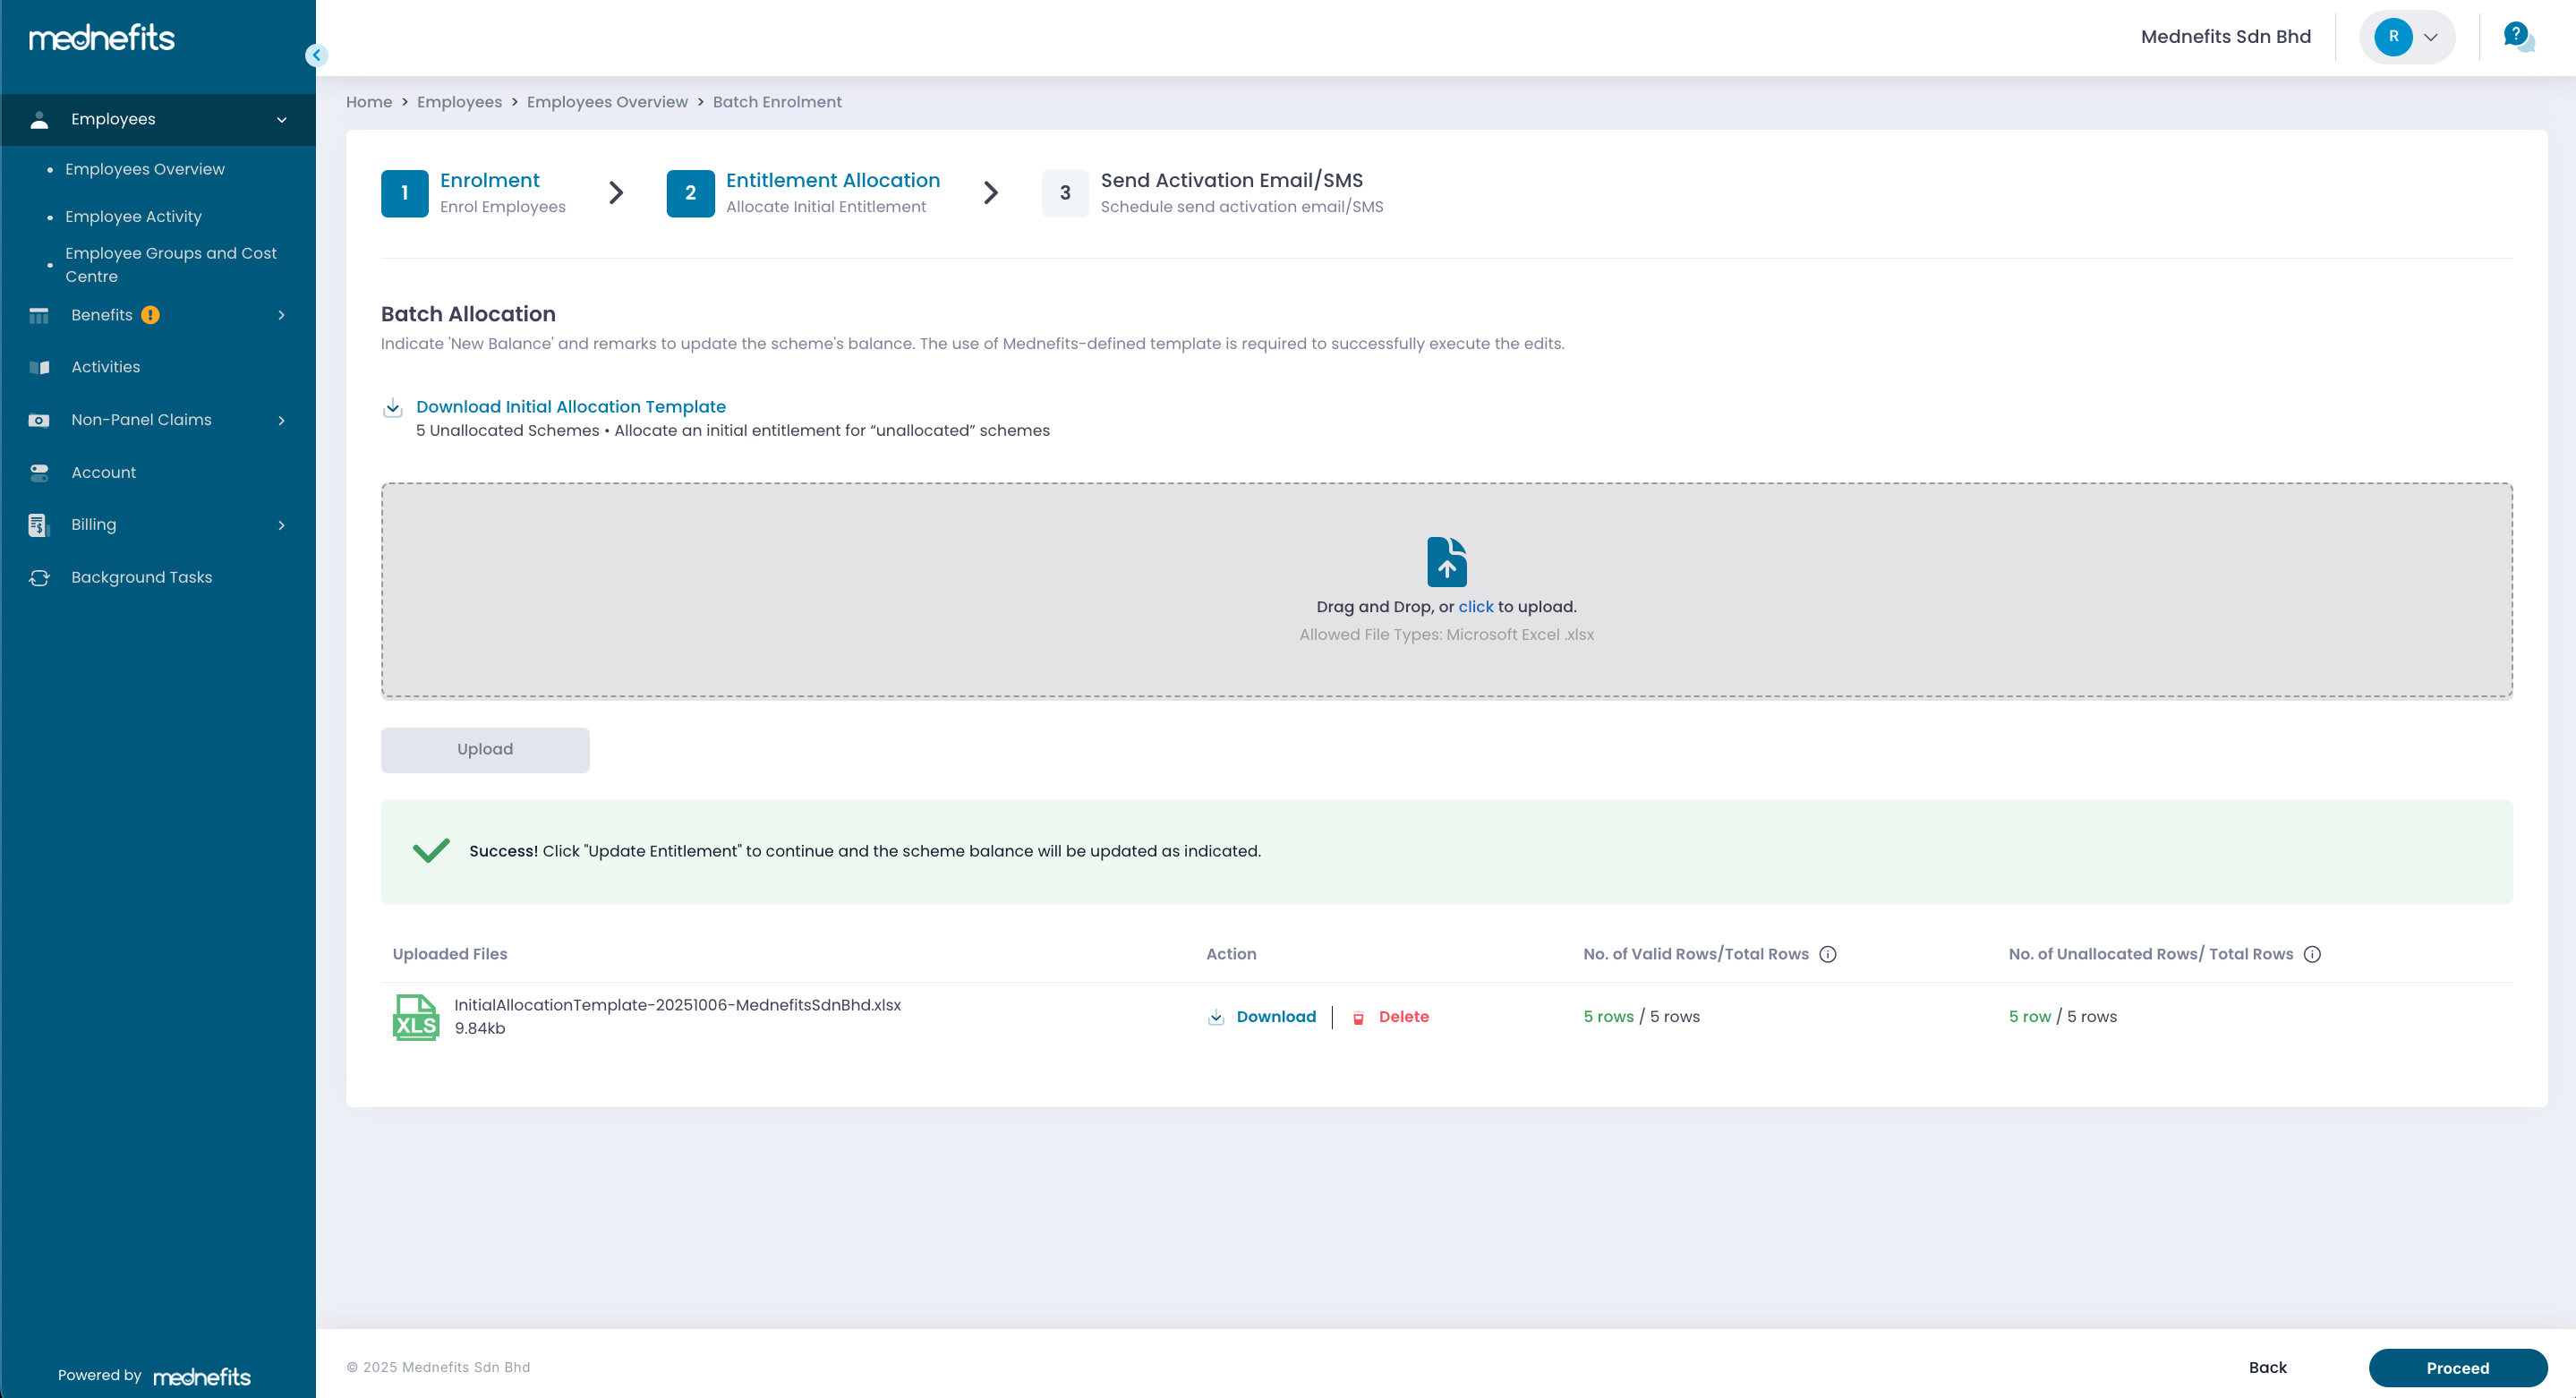Click the template download arrow icon
Image resolution: width=2576 pixels, height=1398 pixels.
[x=393, y=408]
